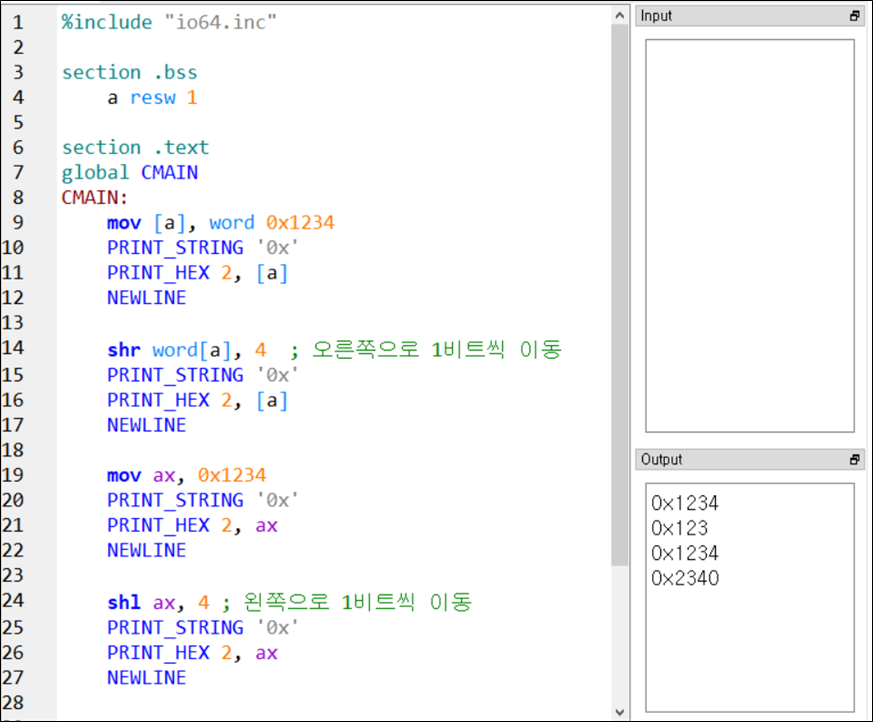Click line number 28 in the gutter
873x722 pixels.
(x=13, y=703)
